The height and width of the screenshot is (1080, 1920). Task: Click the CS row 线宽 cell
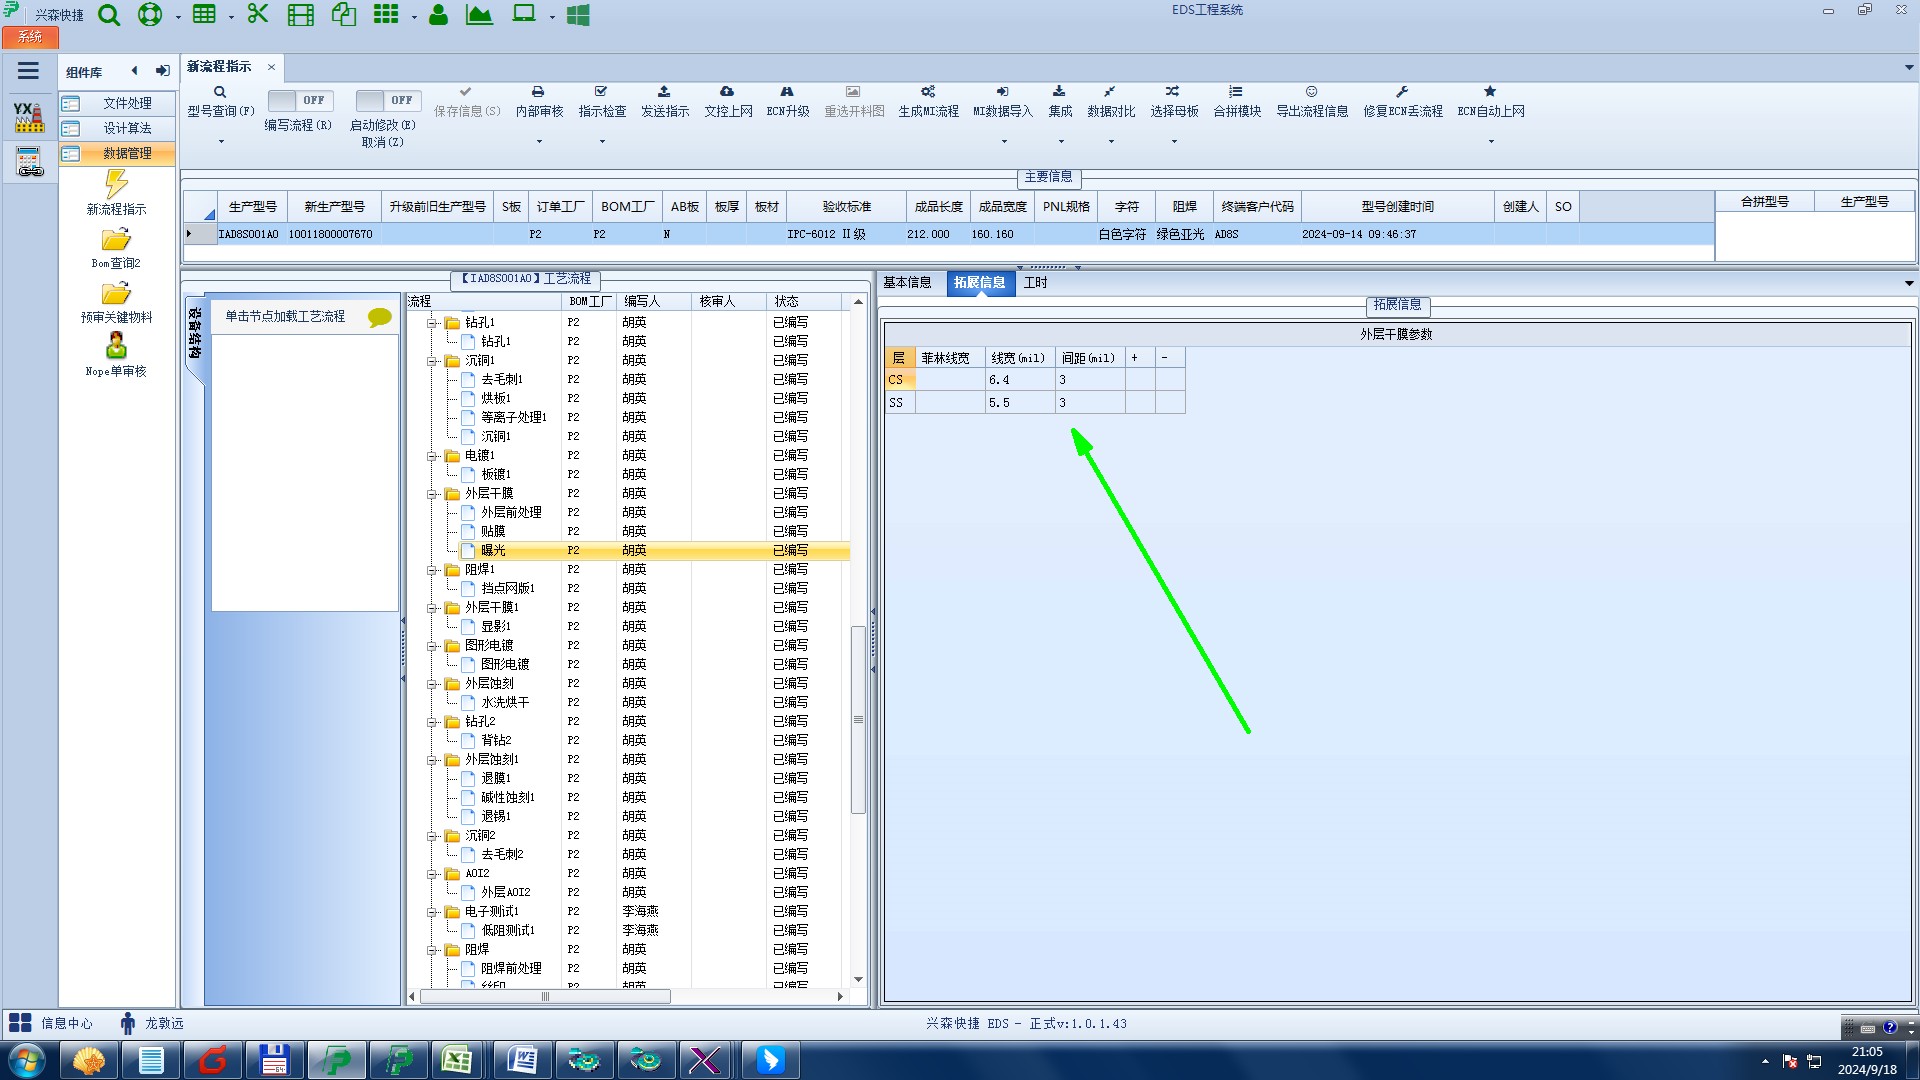pos(1019,380)
